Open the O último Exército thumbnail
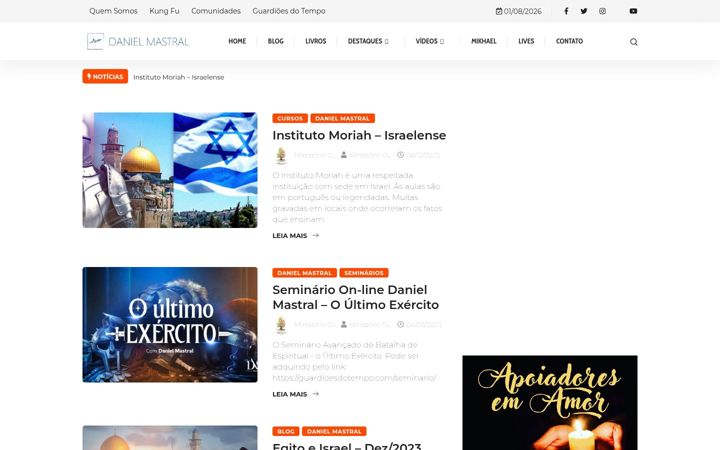This screenshot has width=720, height=450. click(x=170, y=325)
